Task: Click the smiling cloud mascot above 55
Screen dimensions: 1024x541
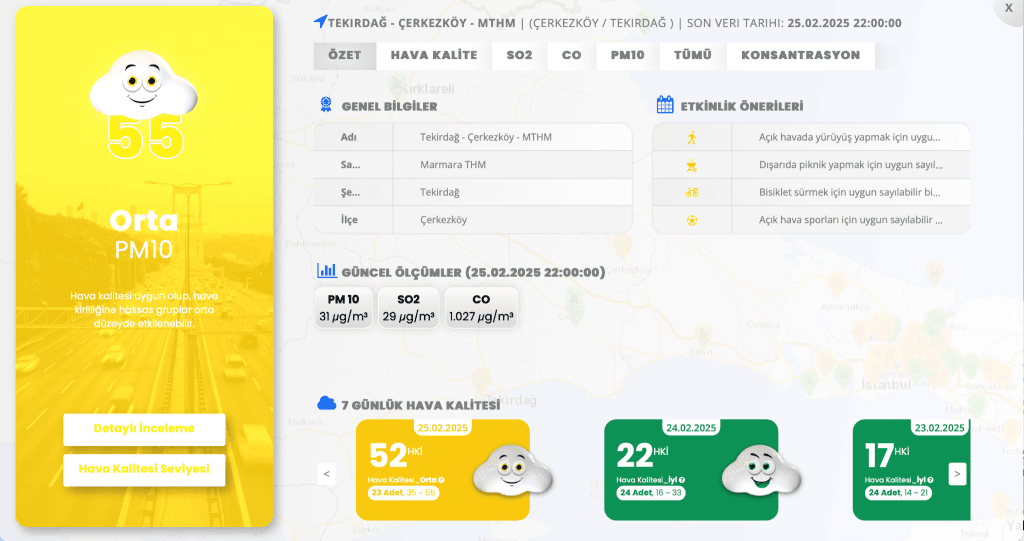Action: point(143,85)
